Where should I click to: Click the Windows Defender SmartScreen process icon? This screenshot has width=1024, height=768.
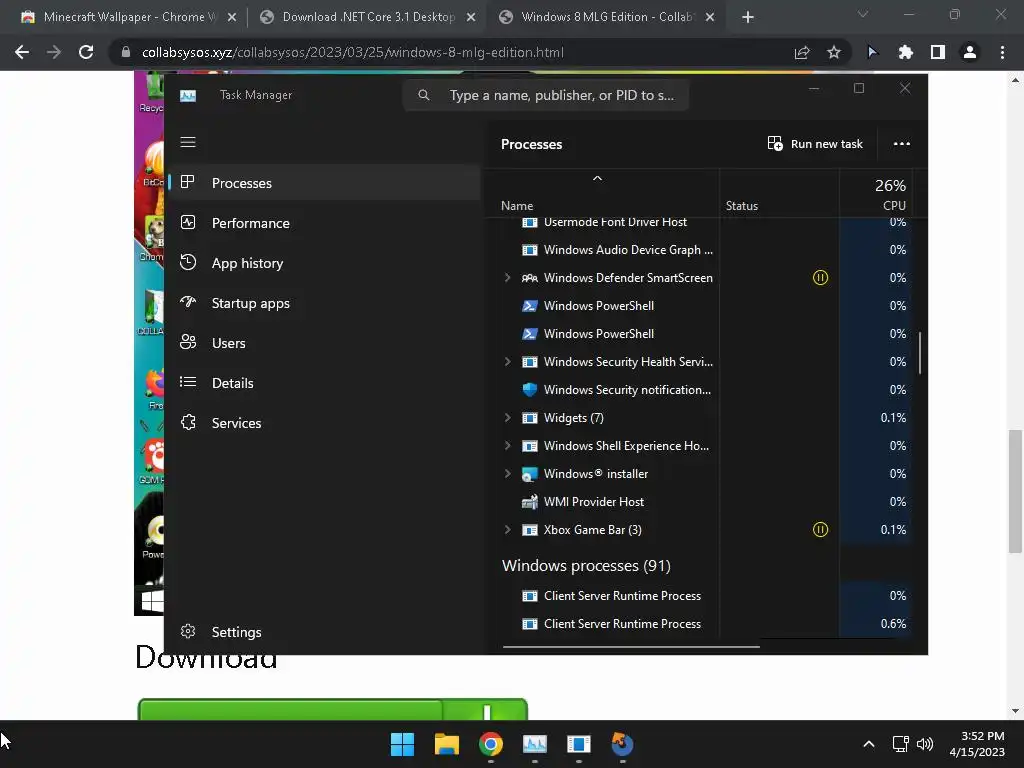click(530, 278)
